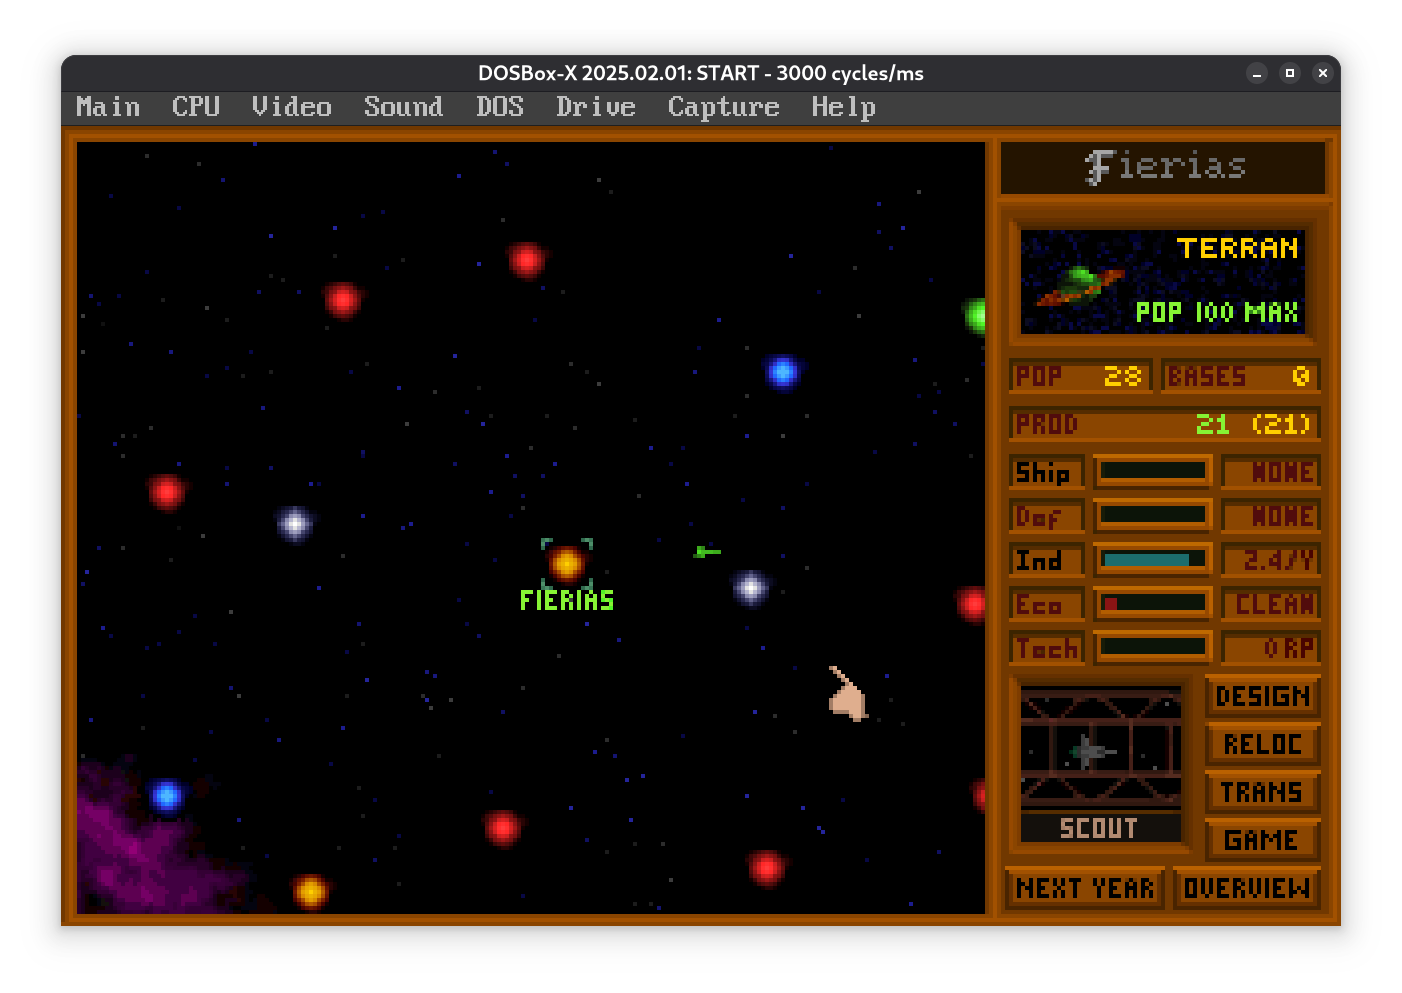Select the blue star inside the purple nebula

[x=167, y=796]
